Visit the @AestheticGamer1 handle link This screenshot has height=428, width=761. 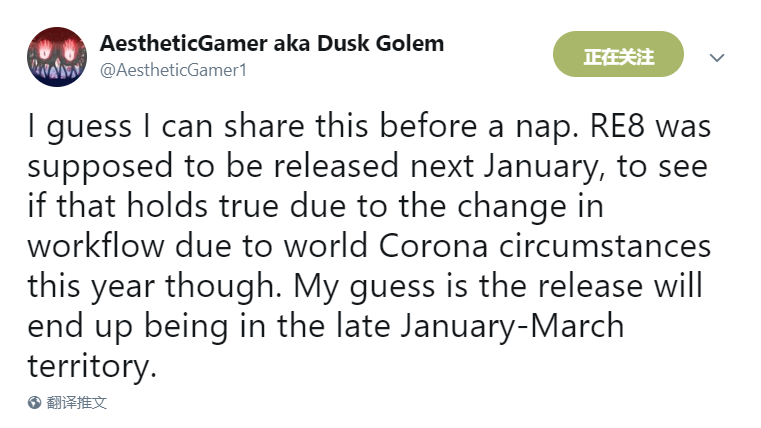[173, 70]
